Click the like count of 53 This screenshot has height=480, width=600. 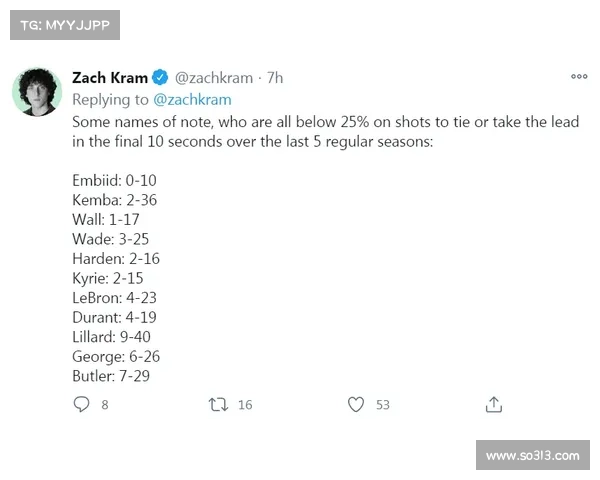pyautogui.click(x=382, y=405)
